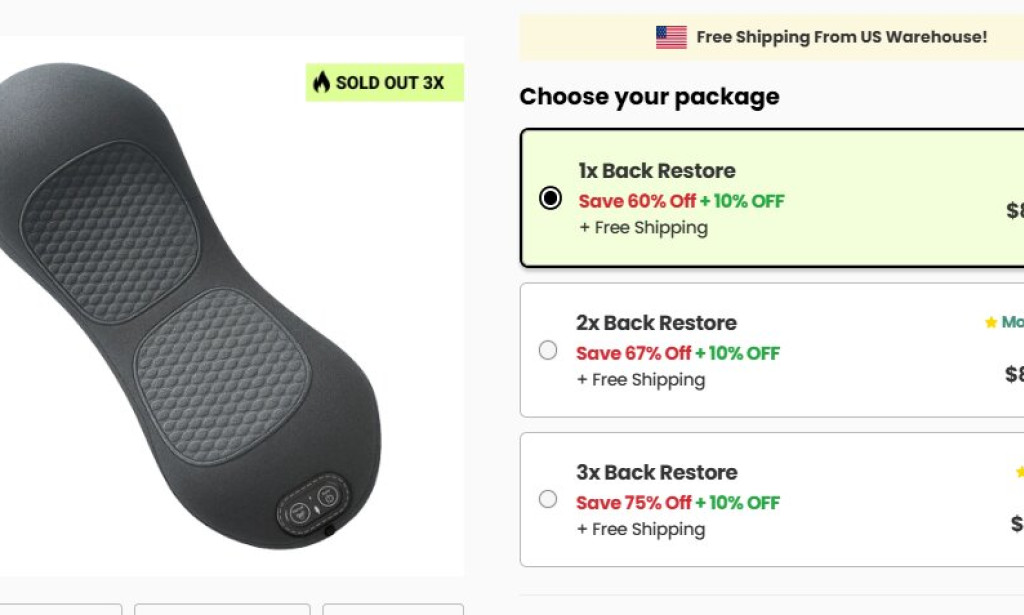This screenshot has width=1024, height=615.
Task: Click 'Save 60% Off' text on 1x package
Action: coord(637,201)
